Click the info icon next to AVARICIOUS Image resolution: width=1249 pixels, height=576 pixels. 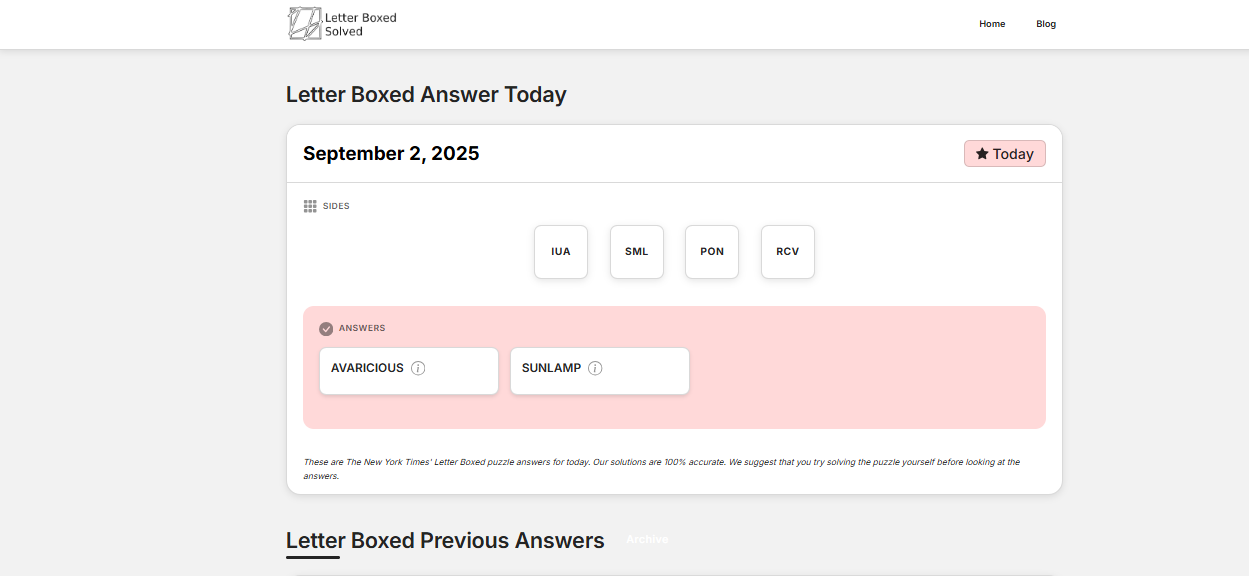tap(418, 368)
